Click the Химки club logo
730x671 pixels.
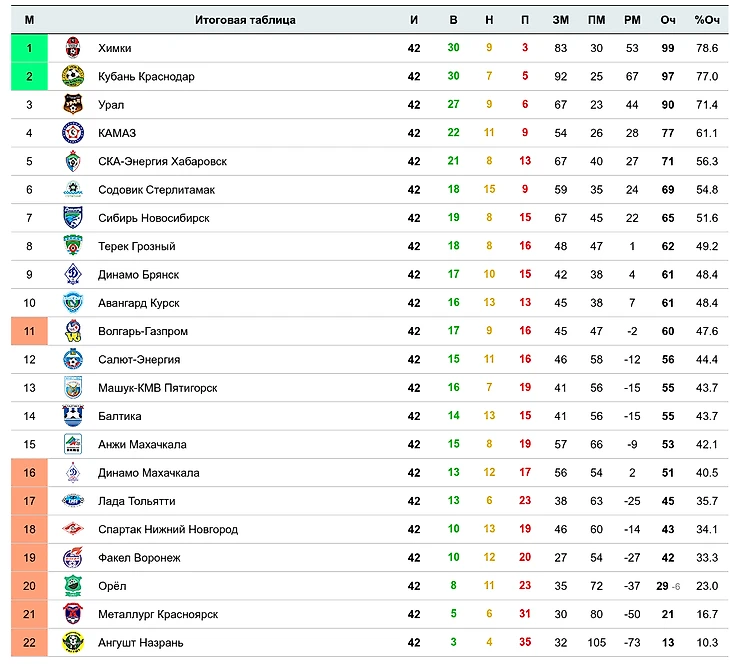[x=73, y=48]
